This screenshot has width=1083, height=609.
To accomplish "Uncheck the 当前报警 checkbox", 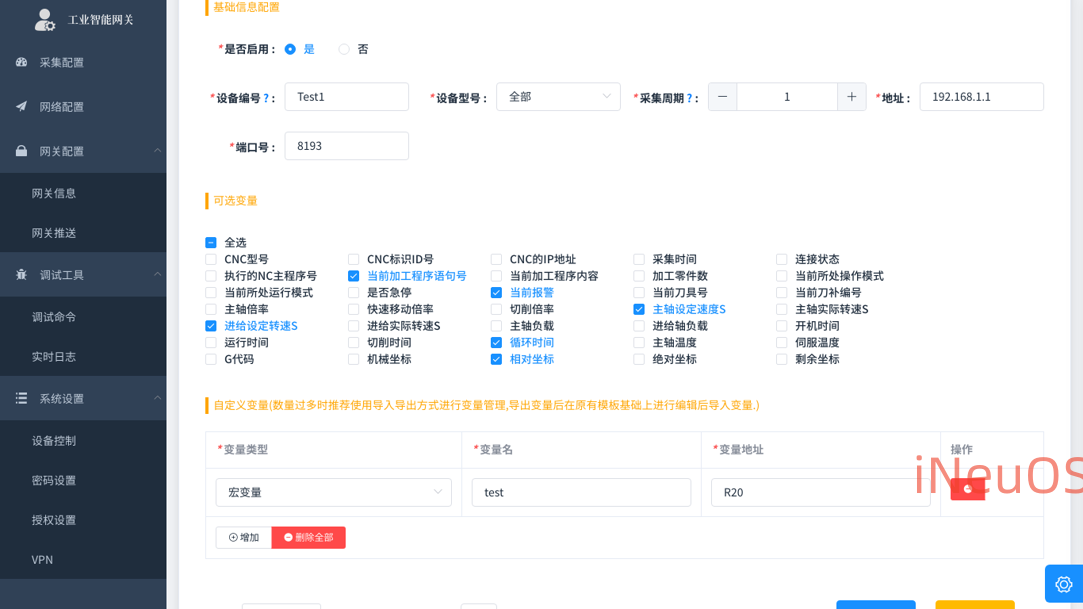I will tap(496, 293).
